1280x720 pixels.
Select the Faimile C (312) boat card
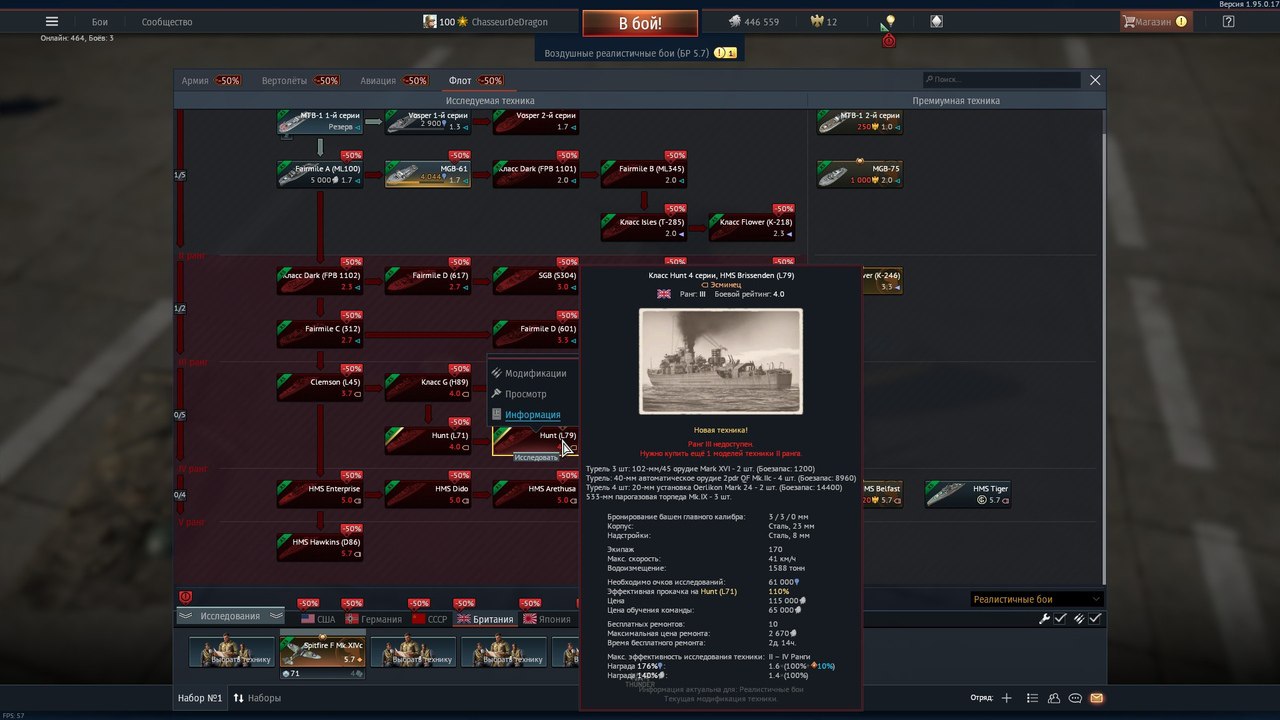pyautogui.click(x=320, y=334)
